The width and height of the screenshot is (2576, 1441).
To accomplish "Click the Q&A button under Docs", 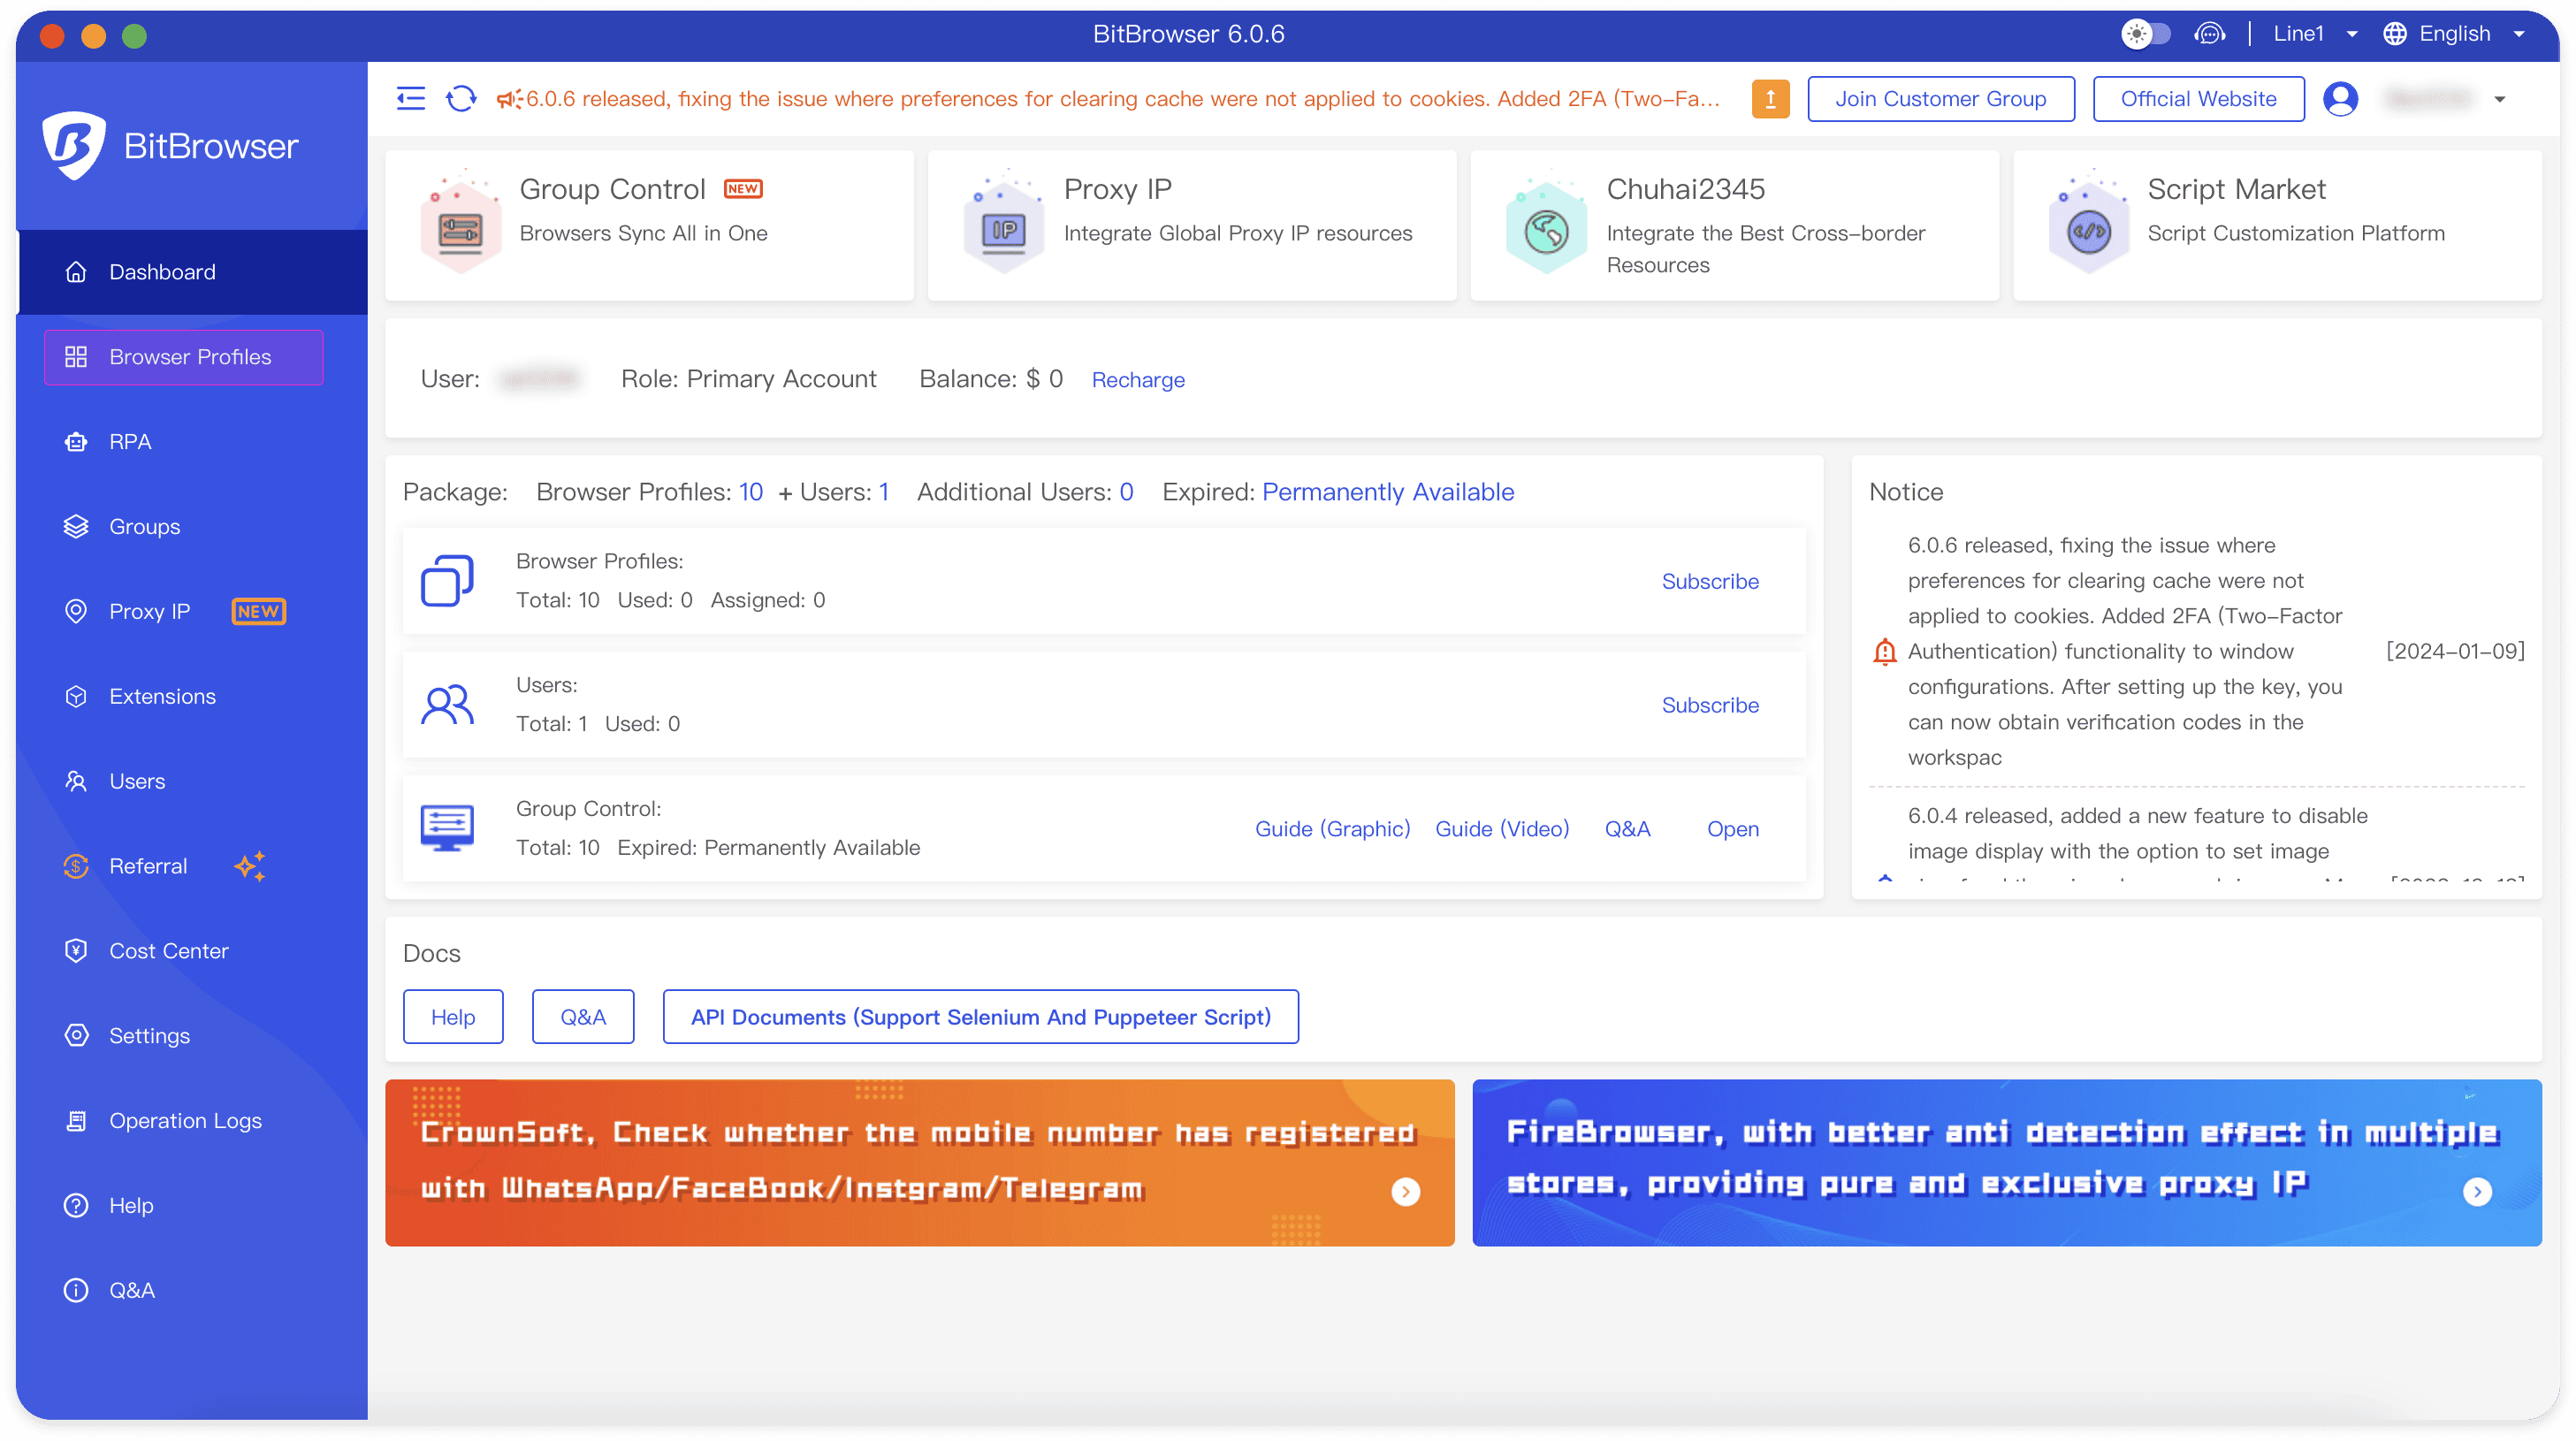I will click(583, 1017).
